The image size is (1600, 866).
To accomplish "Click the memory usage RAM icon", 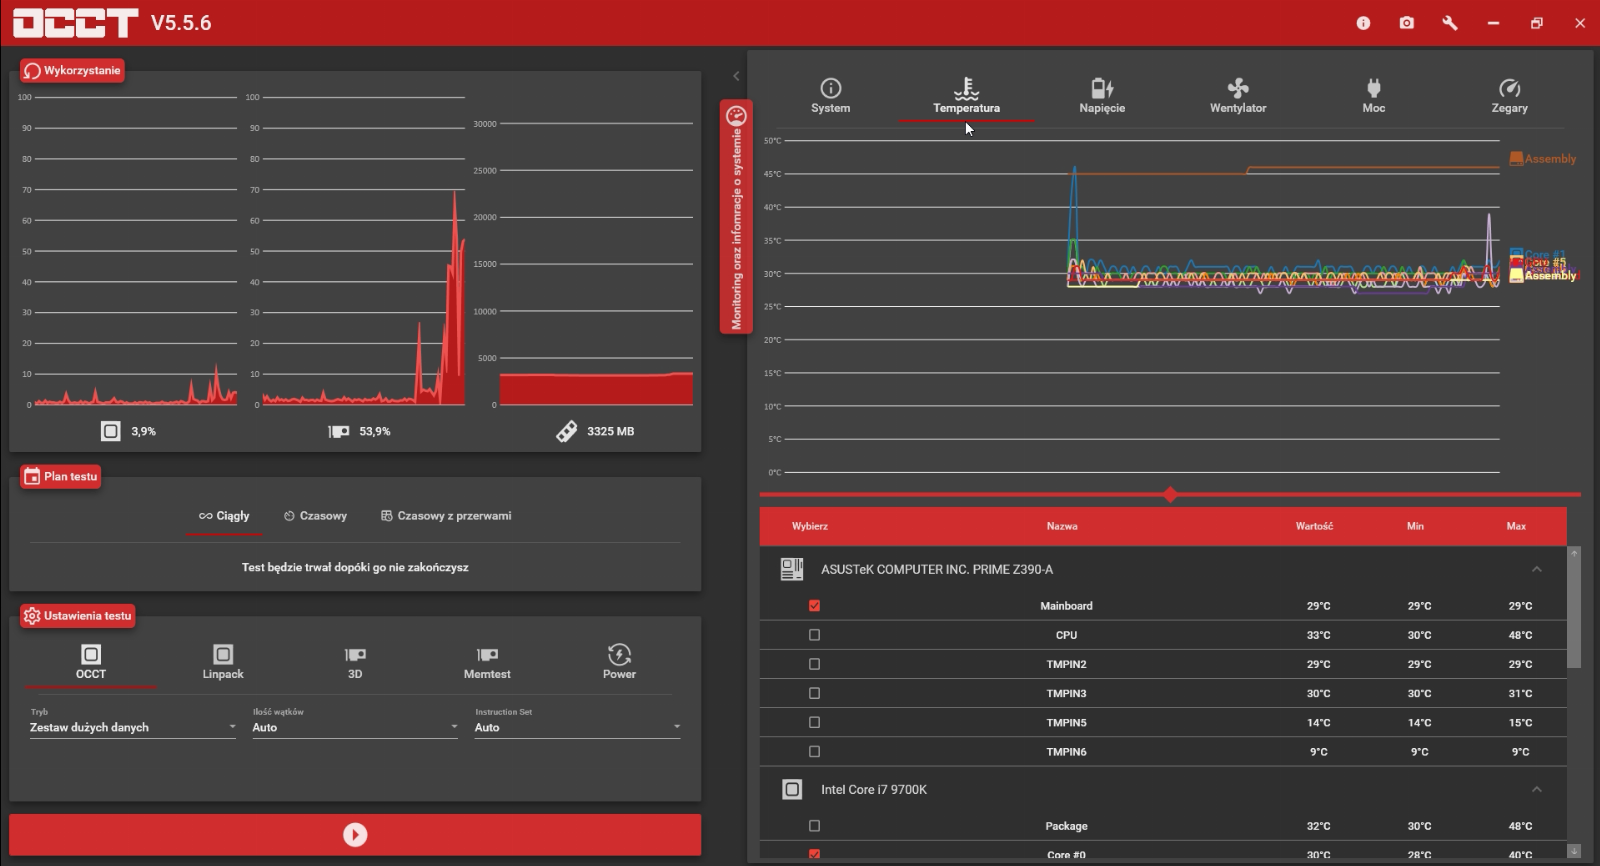I will pos(566,431).
